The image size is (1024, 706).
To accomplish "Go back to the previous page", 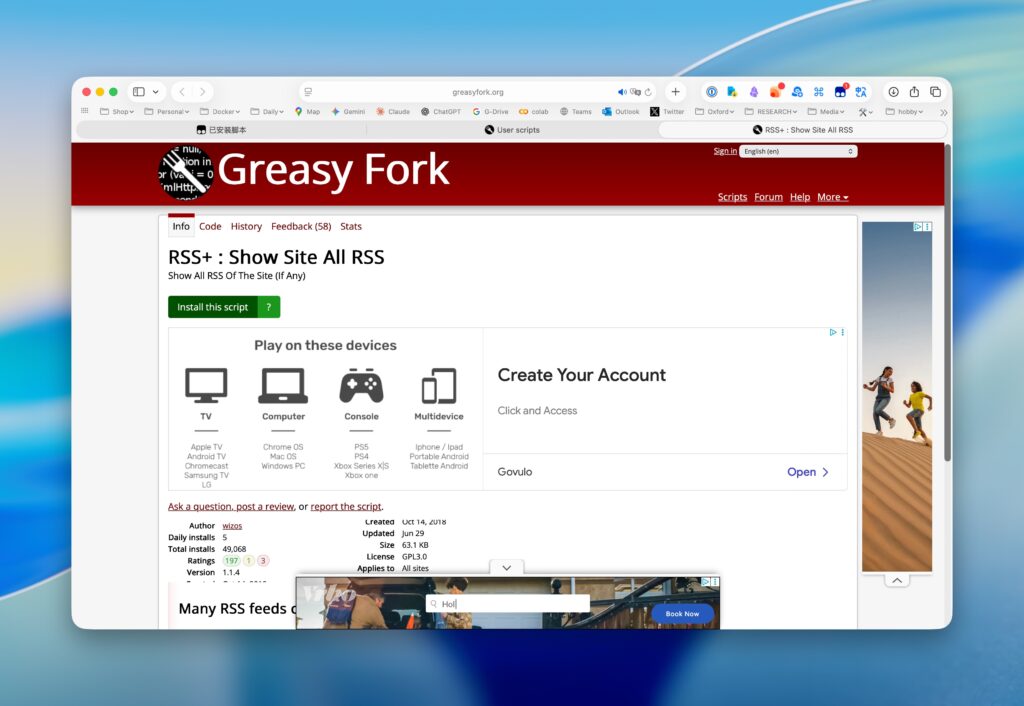I will tap(182, 92).
